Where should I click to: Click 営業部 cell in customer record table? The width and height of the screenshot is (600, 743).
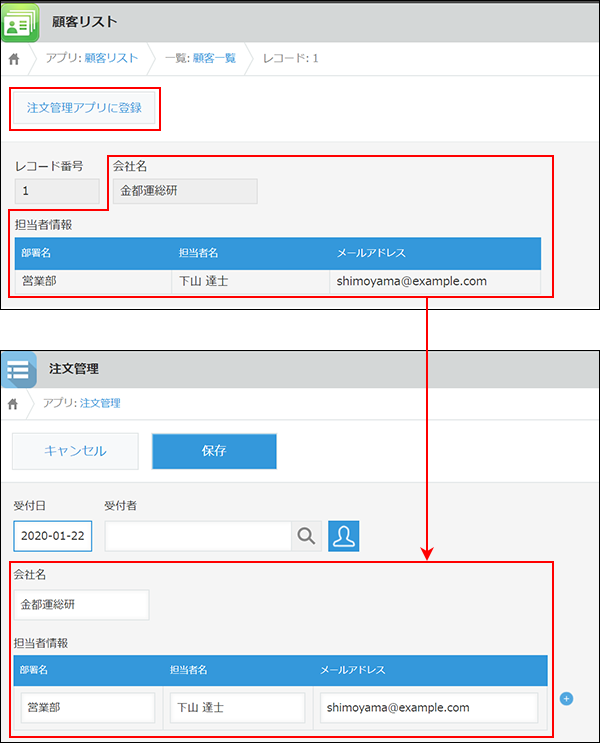coord(93,281)
